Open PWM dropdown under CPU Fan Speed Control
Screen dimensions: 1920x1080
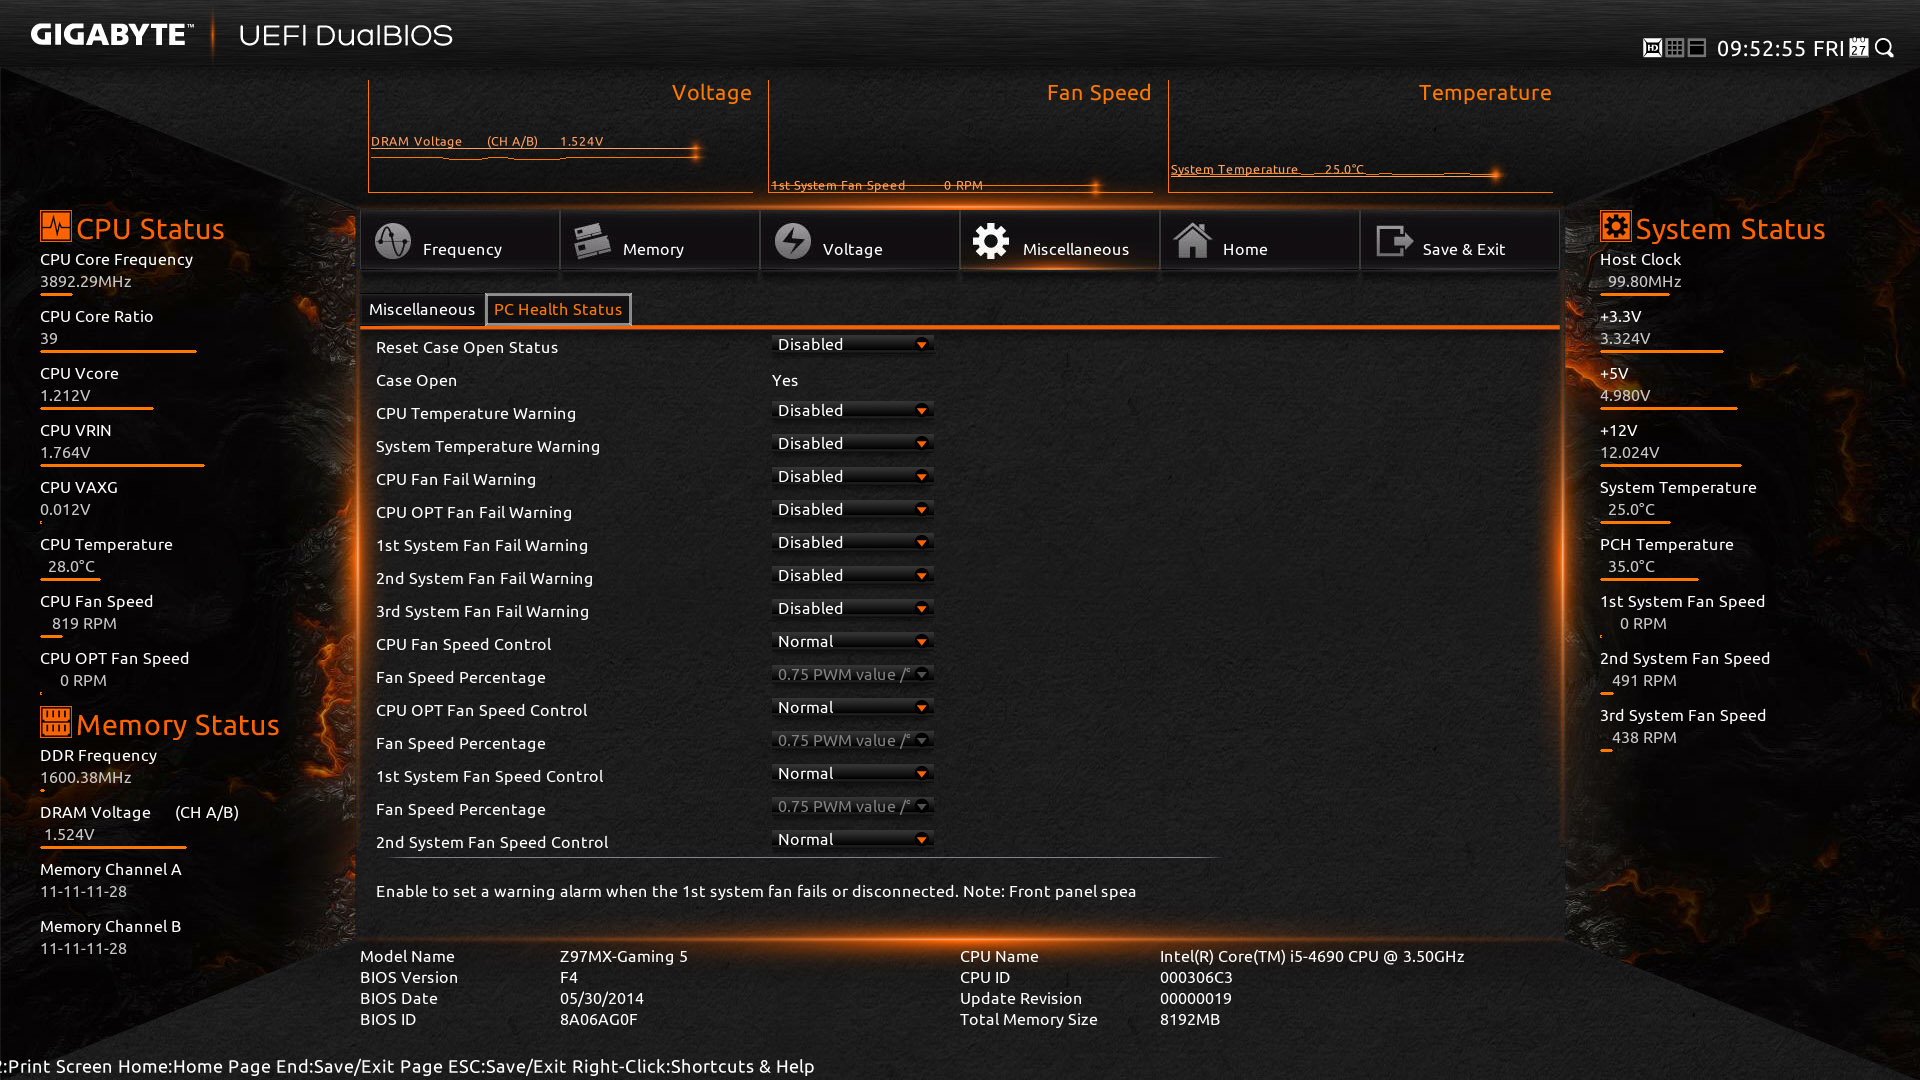pos(853,675)
